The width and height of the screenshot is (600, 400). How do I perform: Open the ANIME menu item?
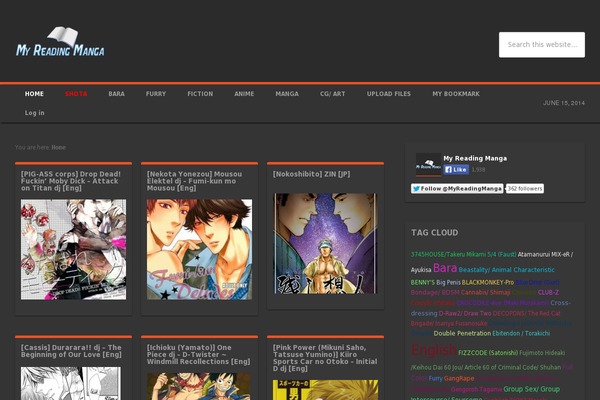(x=244, y=94)
